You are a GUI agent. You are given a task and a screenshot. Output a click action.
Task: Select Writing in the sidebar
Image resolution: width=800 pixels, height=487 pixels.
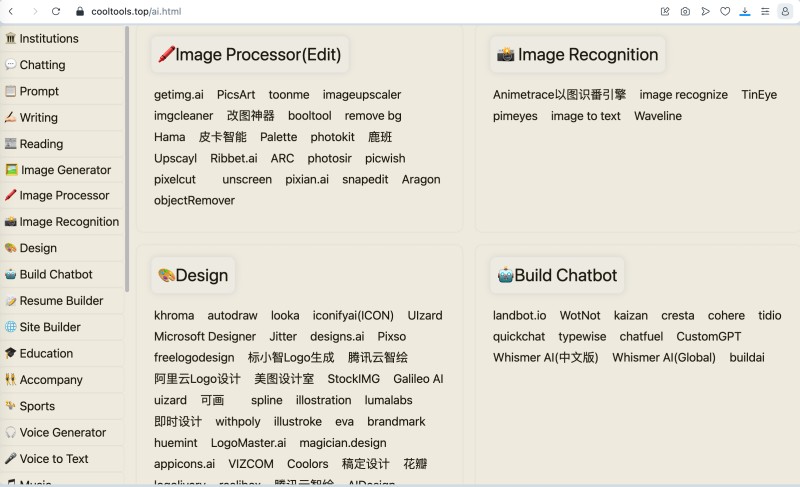point(62,117)
